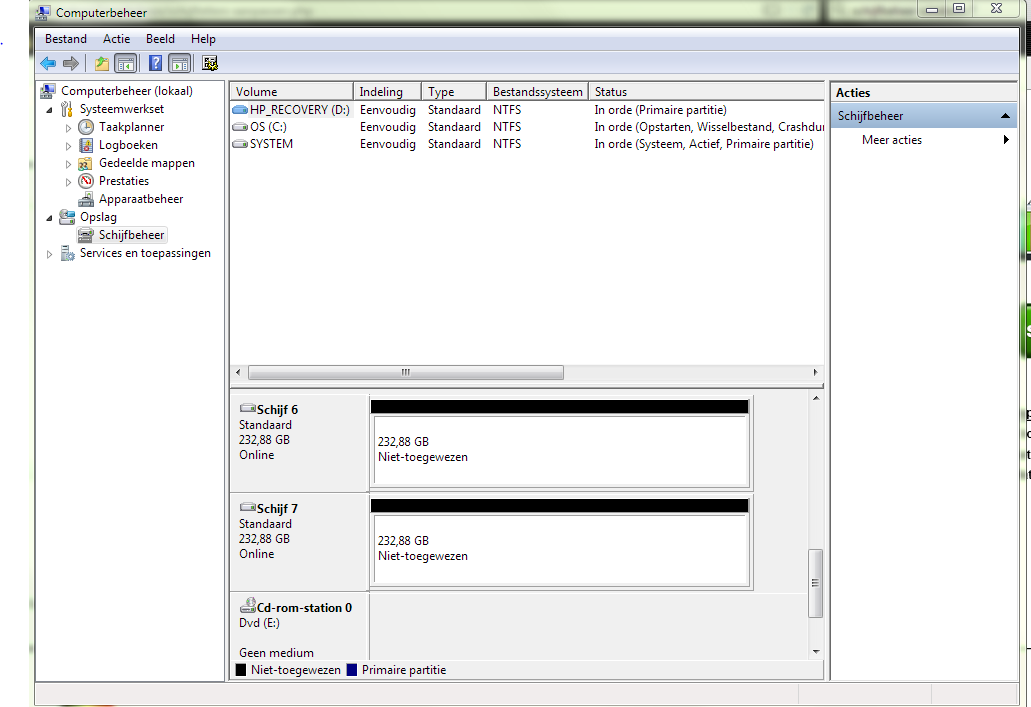This screenshot has height=707, width=1031.
Task: Toggle the Show/Hide Console Tree icon
Action: pos(126,63)
